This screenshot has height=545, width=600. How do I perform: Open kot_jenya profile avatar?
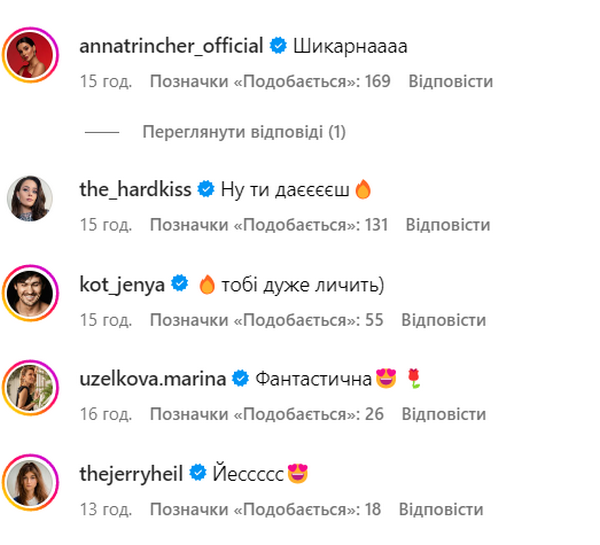(31, 293)
